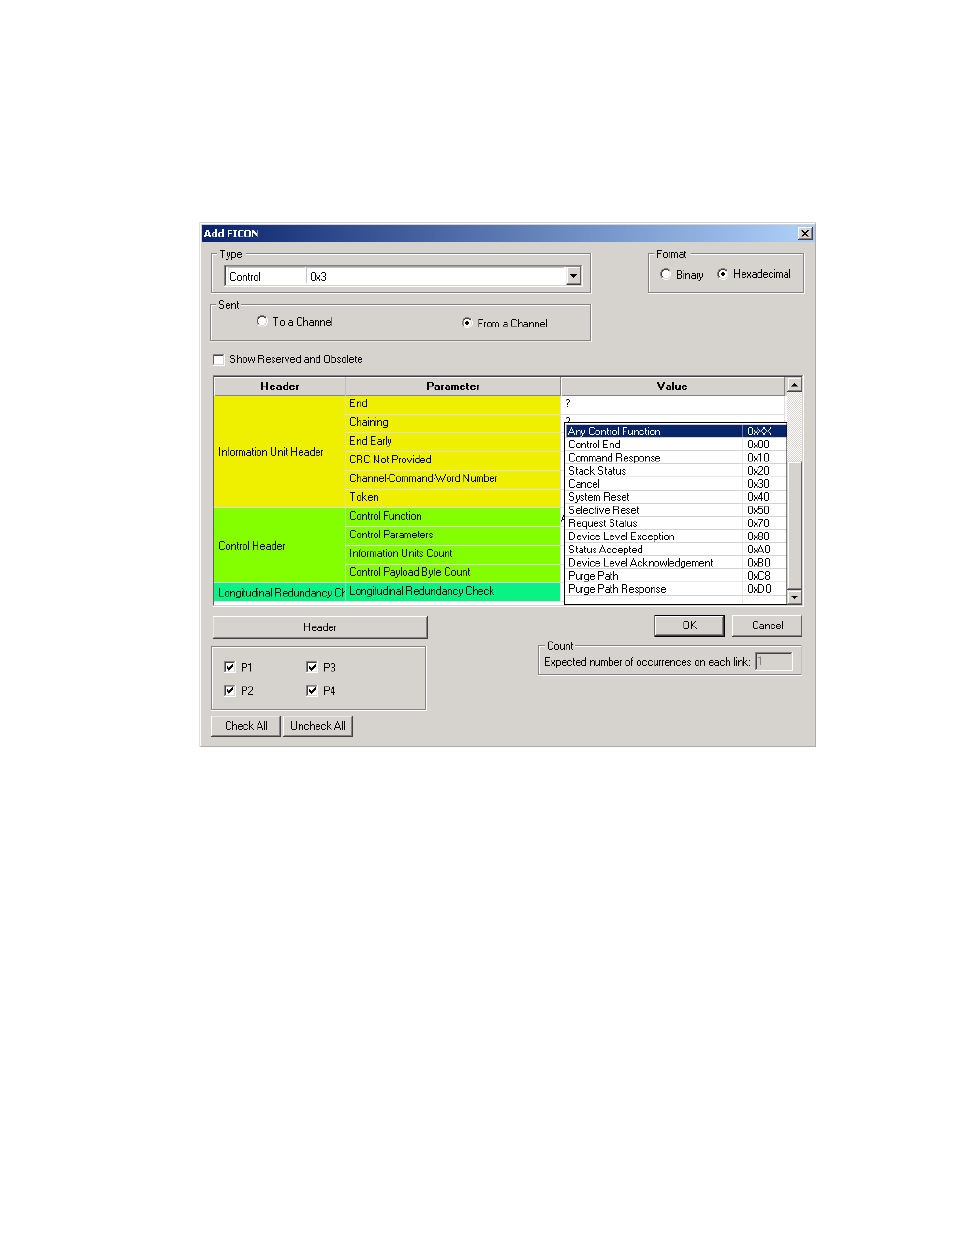Close the Add FICON dialog
Image resolution: width=954 pixels, height=1235 pixels.
point(805,233)
